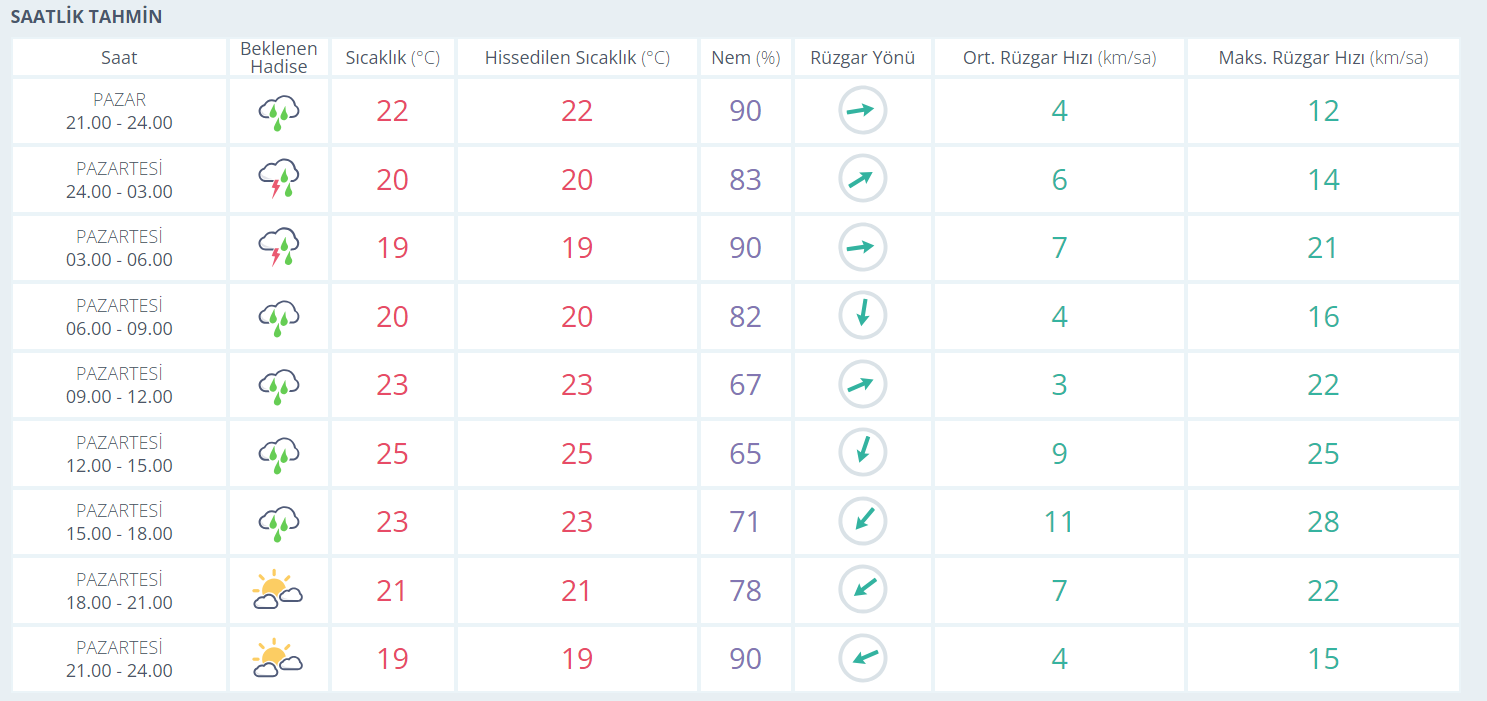The image size is (1487, 701).
Task: Click the Beklenen Hadise column header
Action: [x=279, y=58]
